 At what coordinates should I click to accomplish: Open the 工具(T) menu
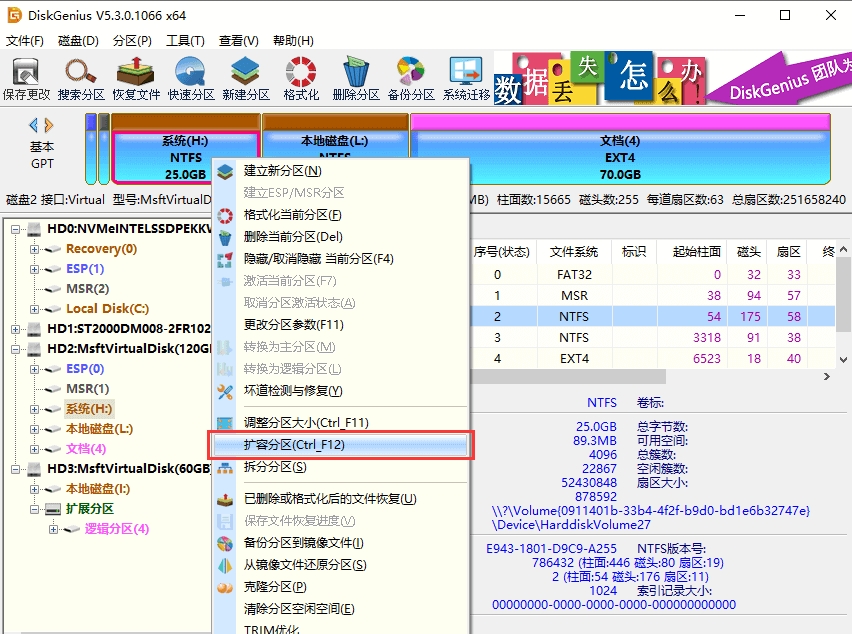point(185,41)
